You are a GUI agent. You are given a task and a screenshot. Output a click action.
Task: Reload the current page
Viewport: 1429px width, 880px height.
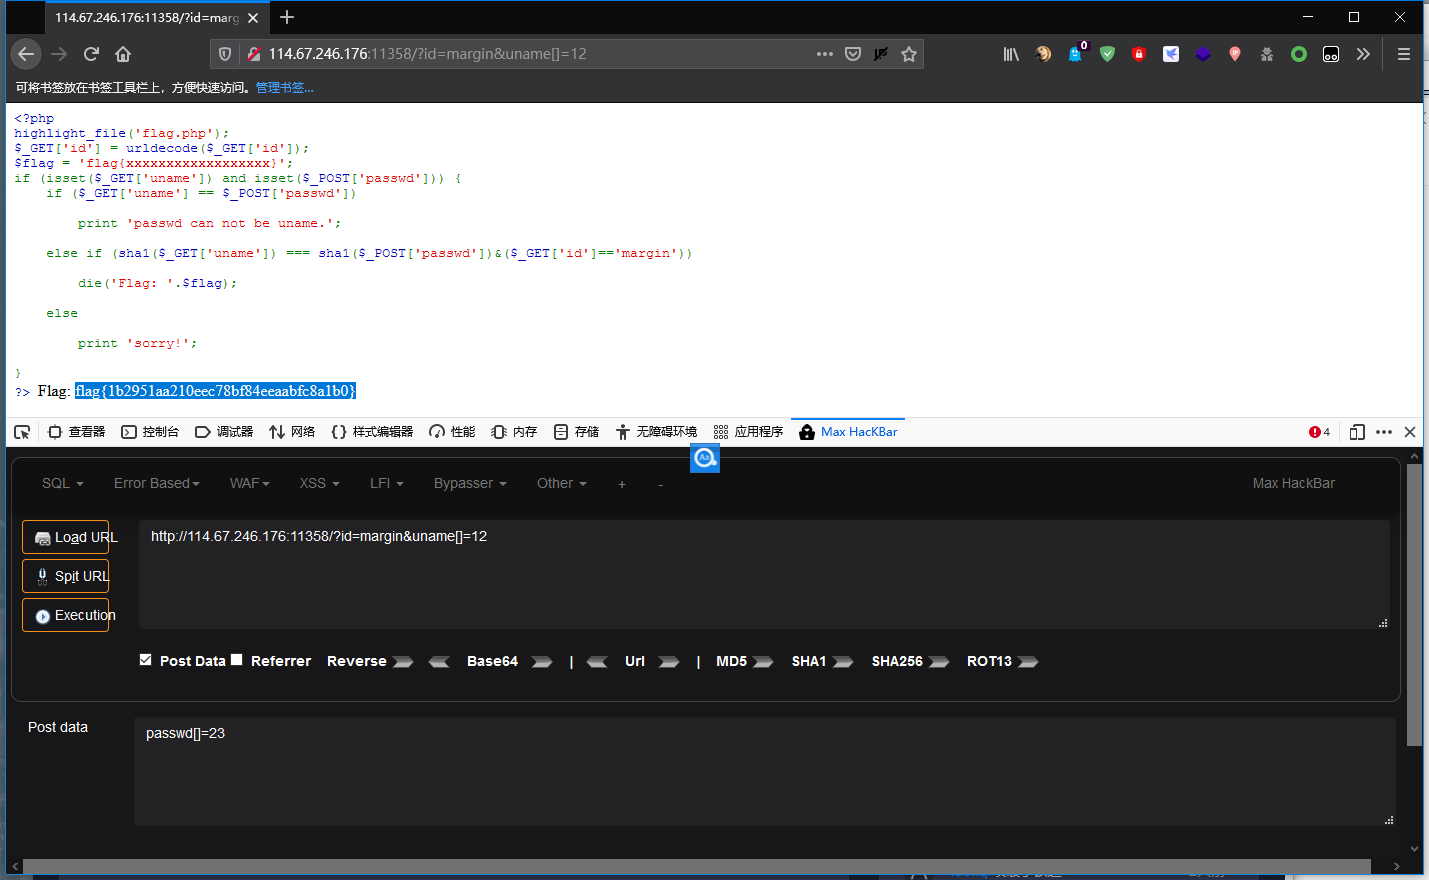coord(91,54)
